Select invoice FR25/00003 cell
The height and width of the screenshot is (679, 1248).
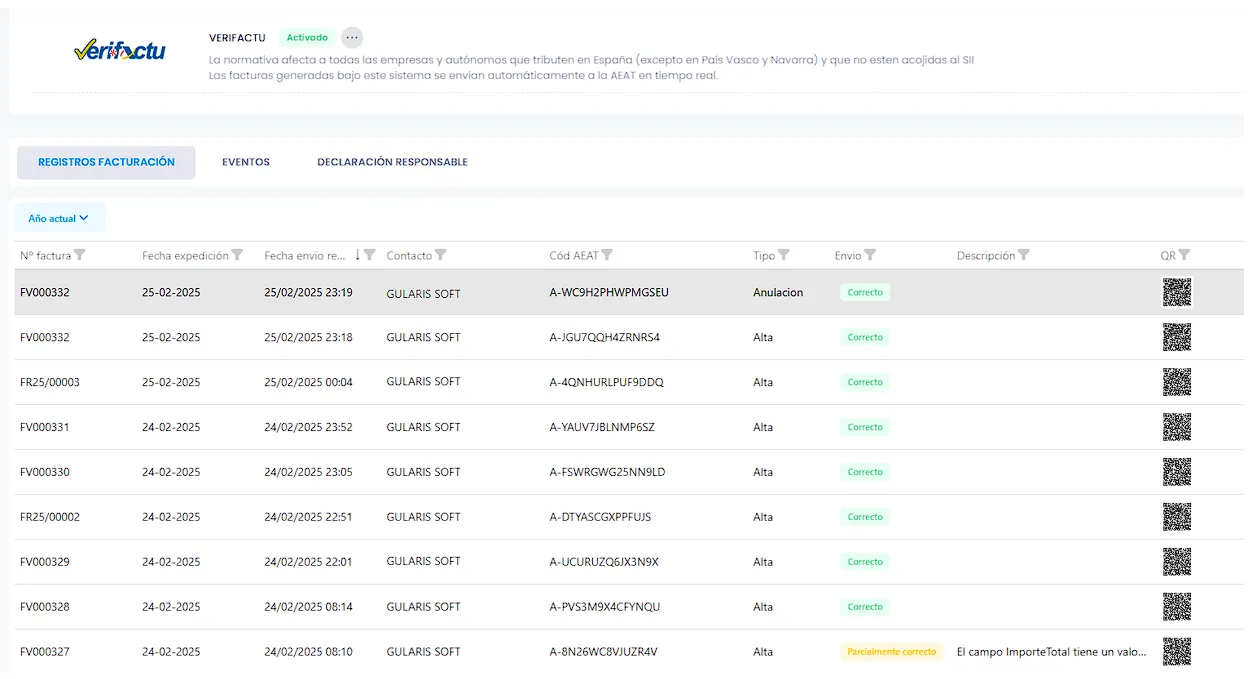click(x=50, y=382)
